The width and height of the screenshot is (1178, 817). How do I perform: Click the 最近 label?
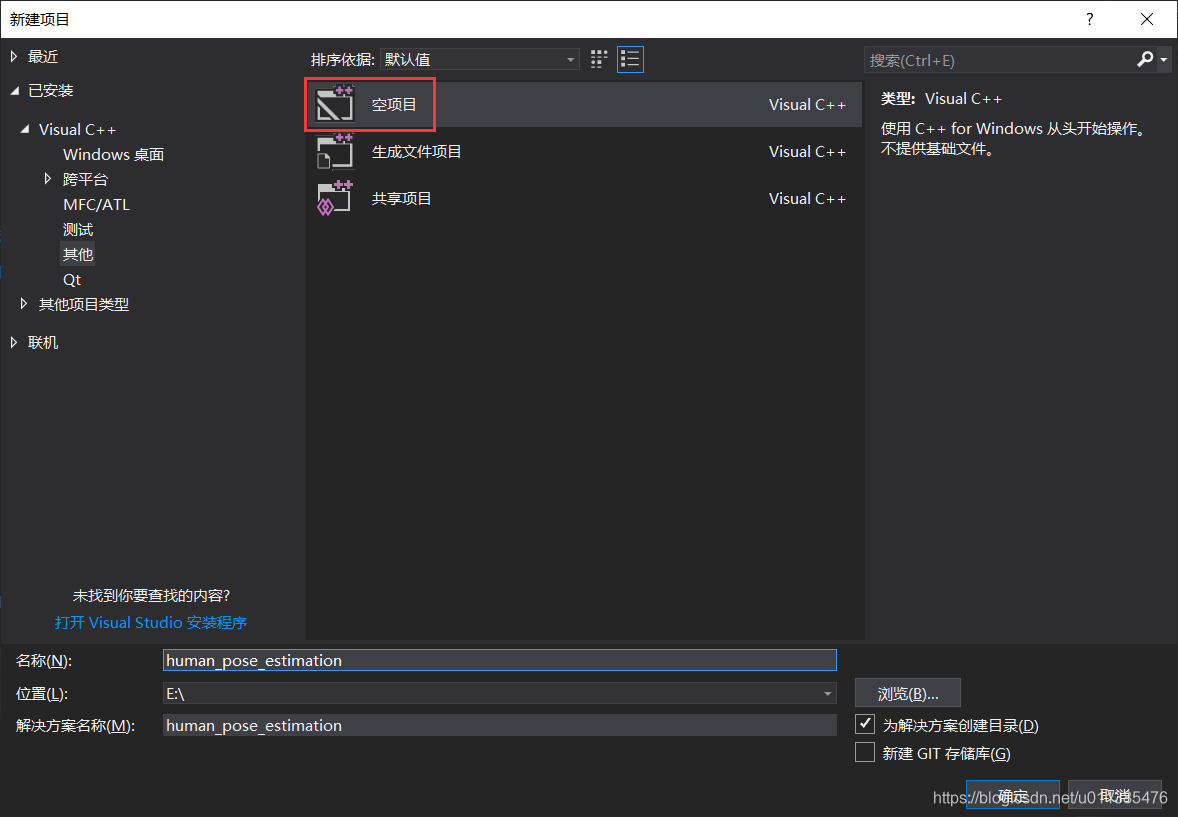pos(43,56)
